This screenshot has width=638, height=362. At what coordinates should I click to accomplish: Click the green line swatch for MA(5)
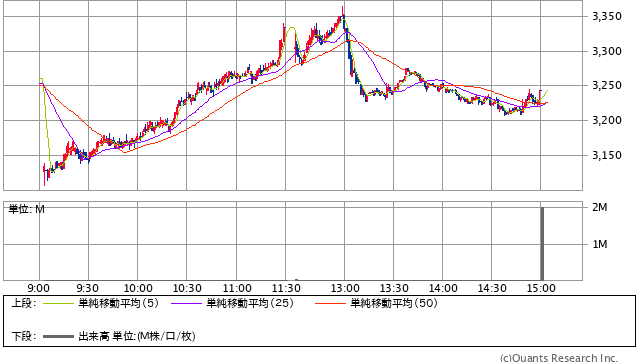tap(58, 303)
